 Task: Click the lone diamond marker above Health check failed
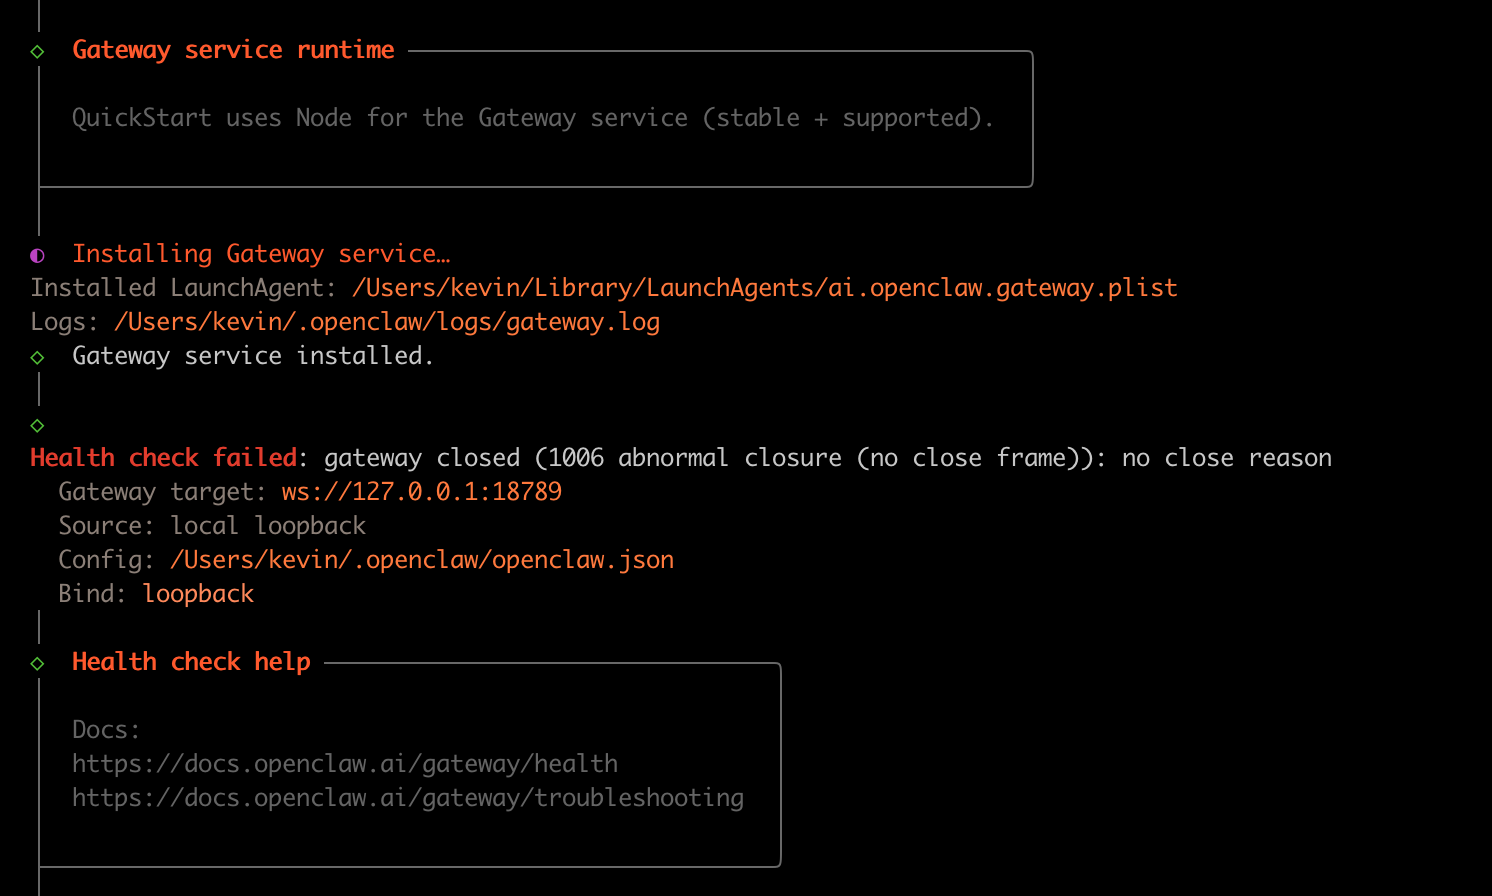click(x=37, y=425)
